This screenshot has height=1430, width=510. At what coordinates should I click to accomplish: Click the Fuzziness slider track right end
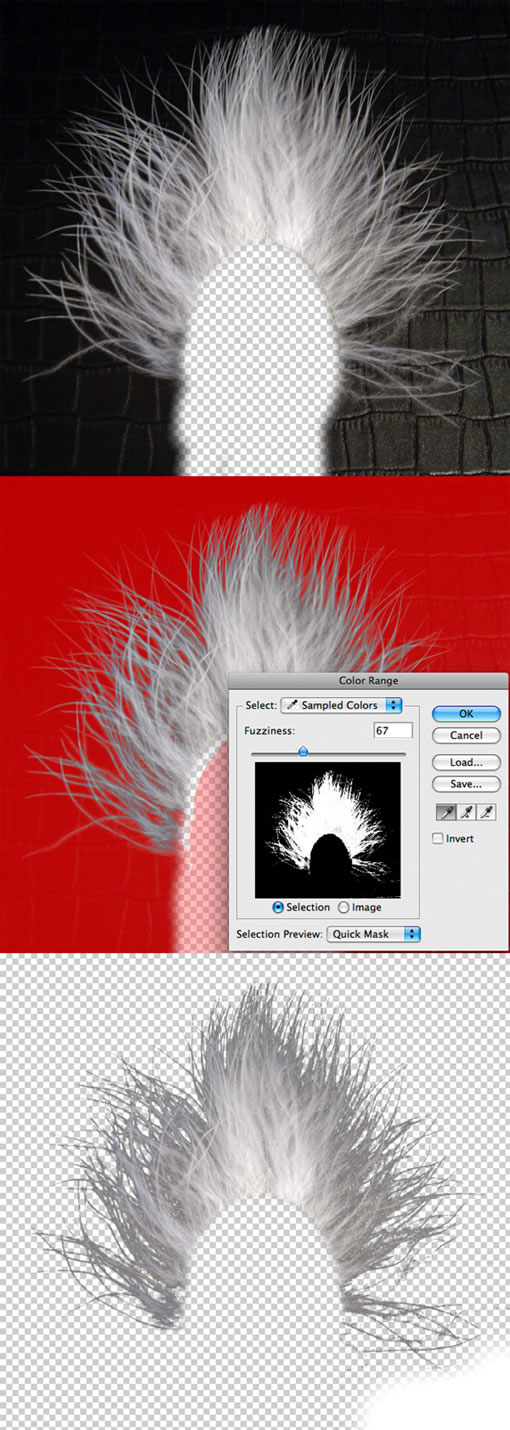403,753
